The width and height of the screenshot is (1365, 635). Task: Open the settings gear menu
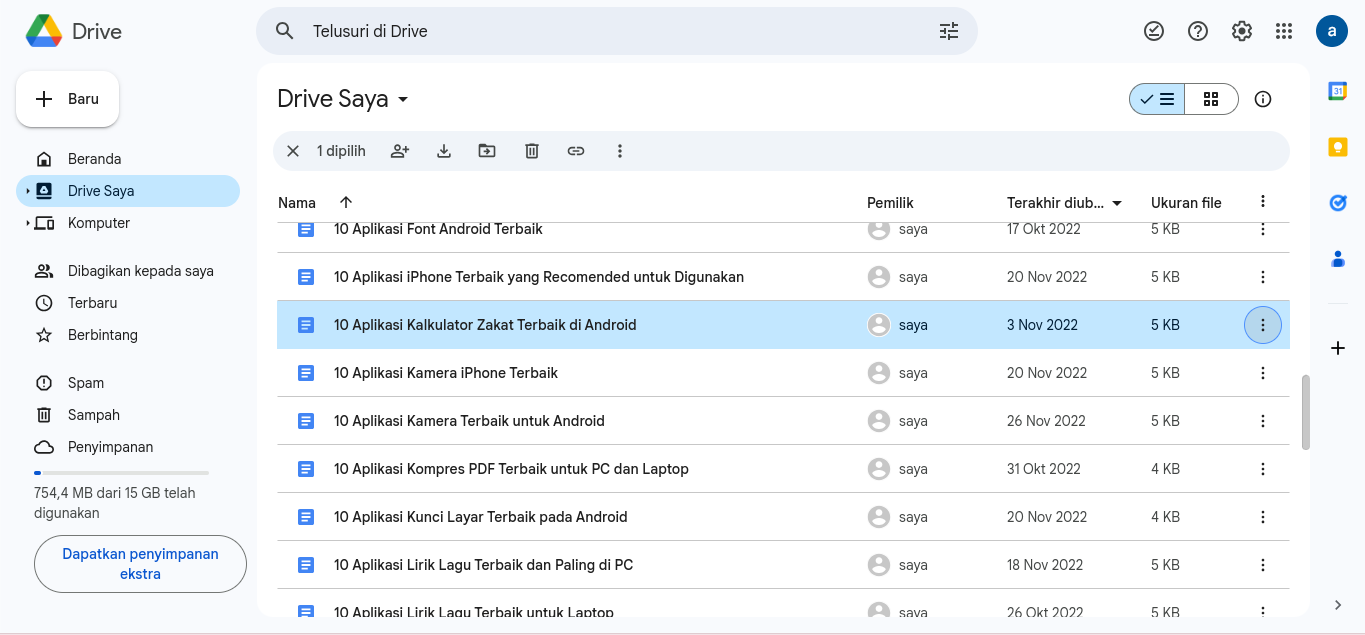[x=1241, y=31]
